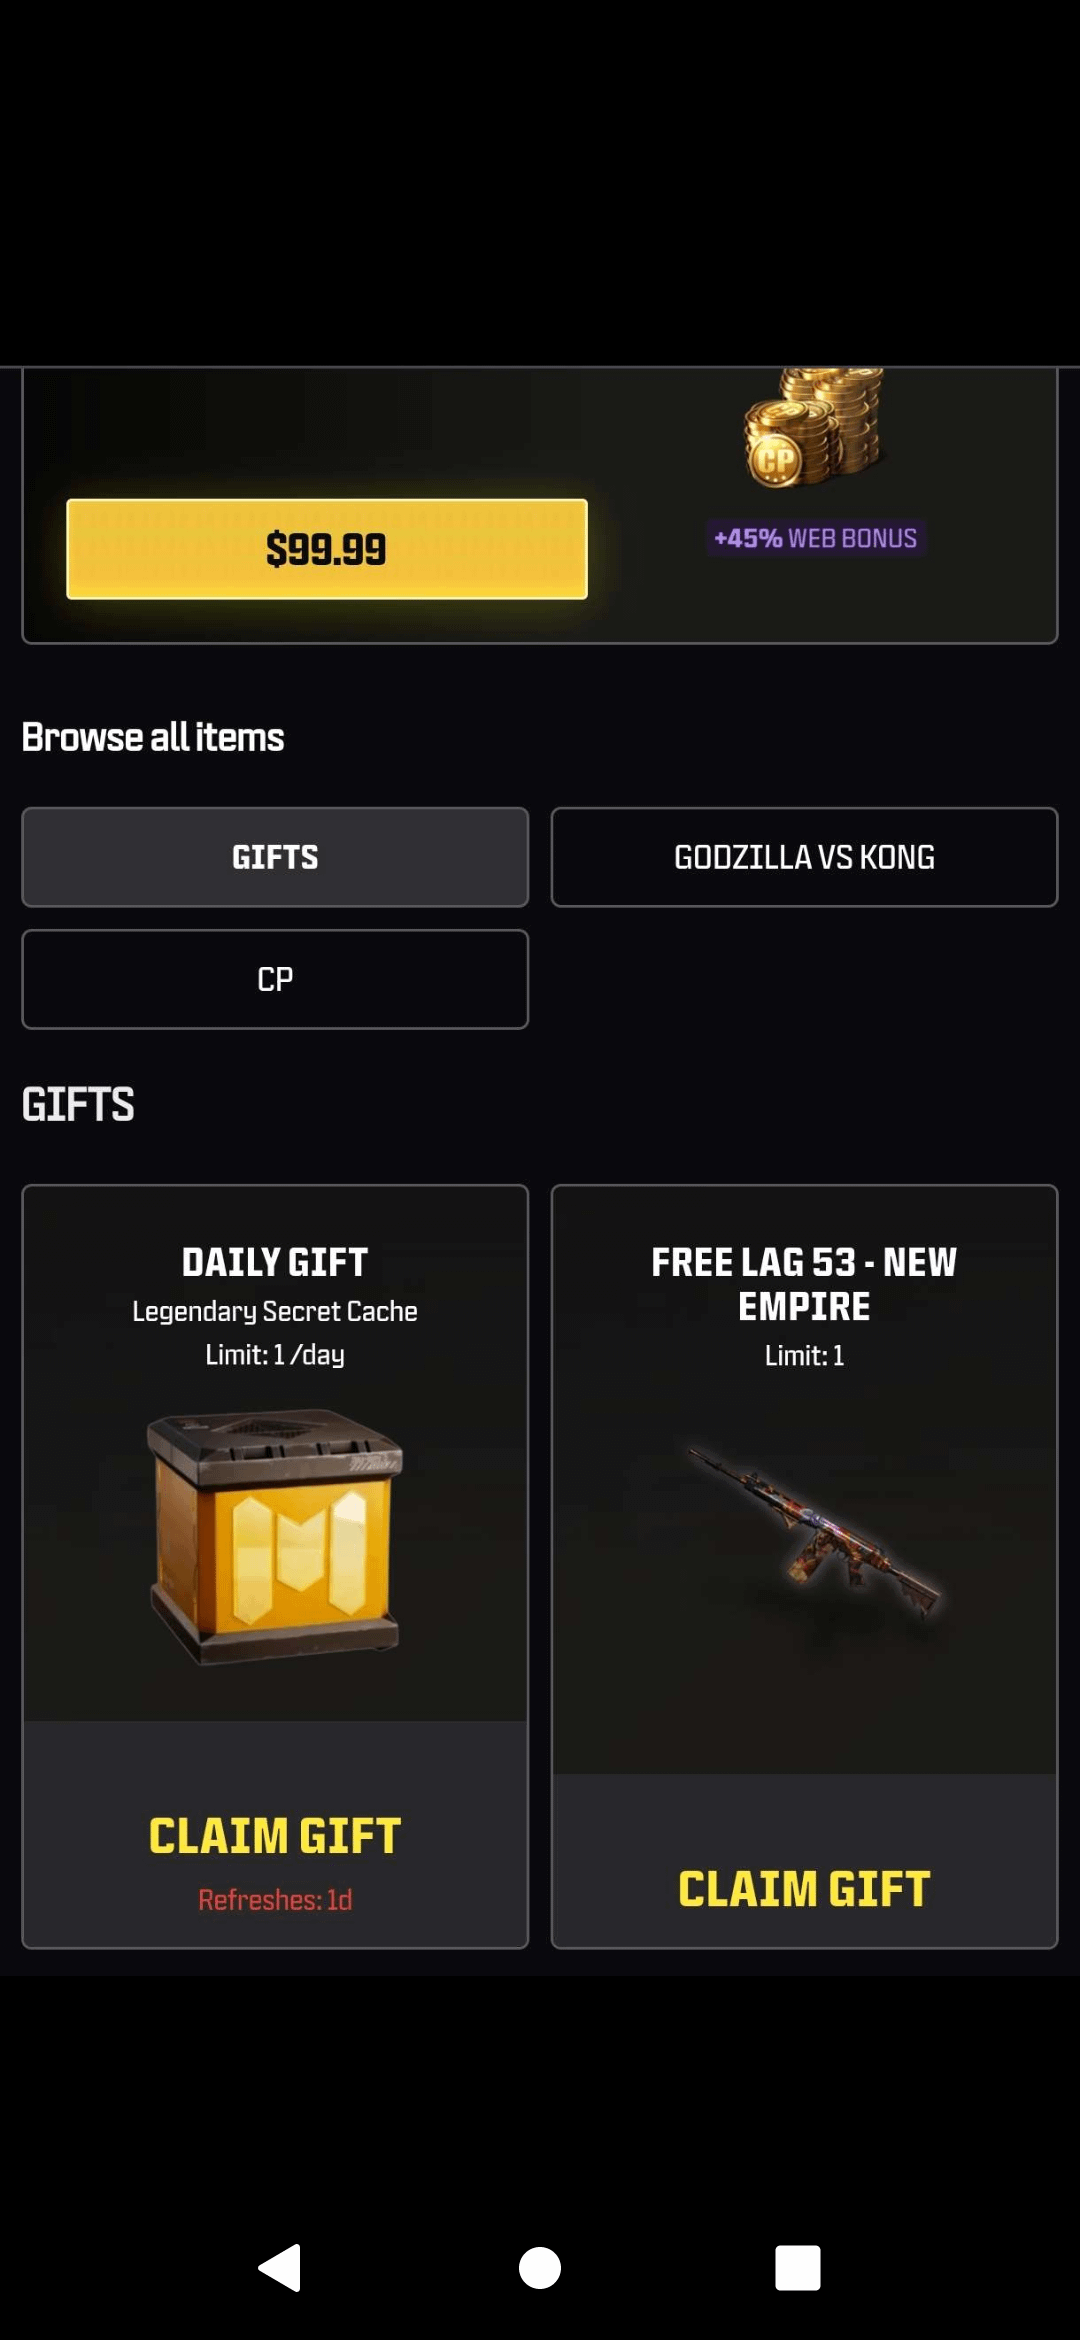The height and width of the screenshot is (2340, 1080).
Task: Tap the Android home circle icon
Action: [x=540, y=2267]
